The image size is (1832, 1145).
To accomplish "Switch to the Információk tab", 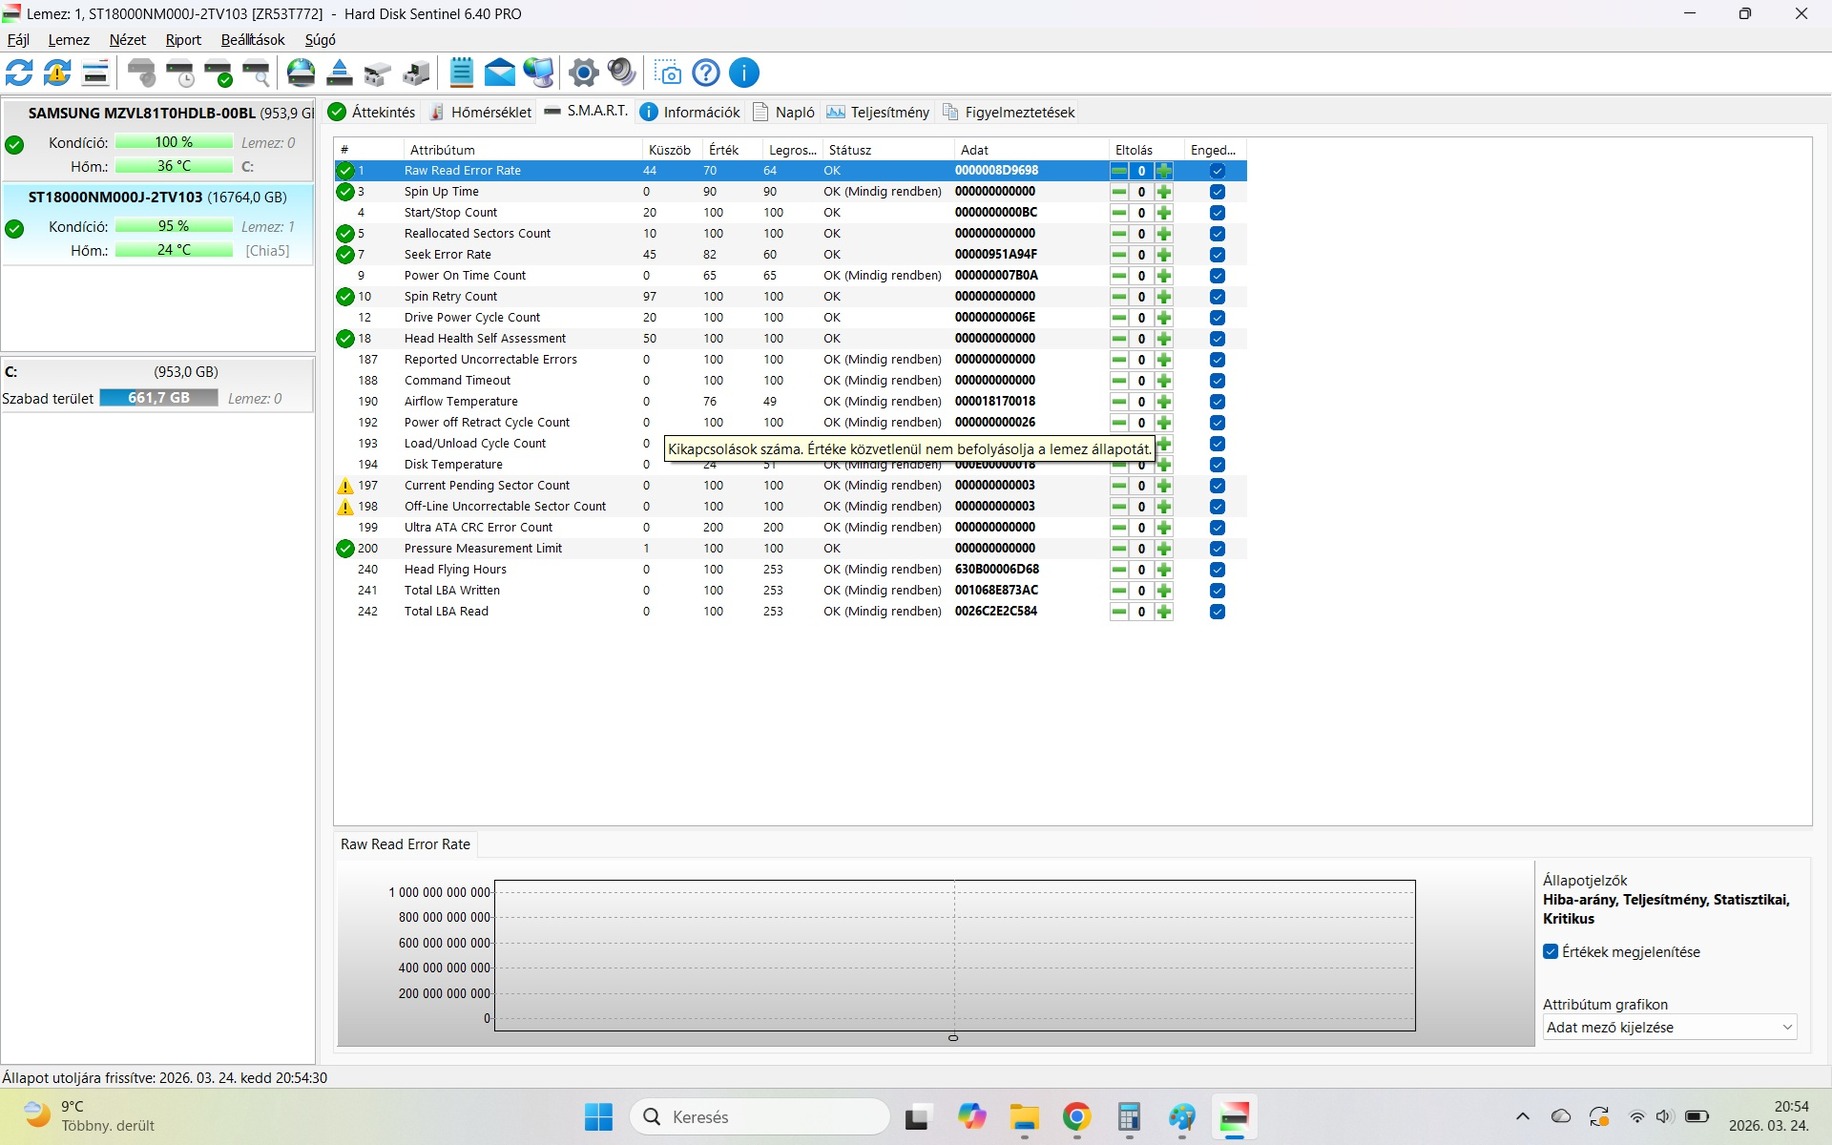I will point(690,112).
